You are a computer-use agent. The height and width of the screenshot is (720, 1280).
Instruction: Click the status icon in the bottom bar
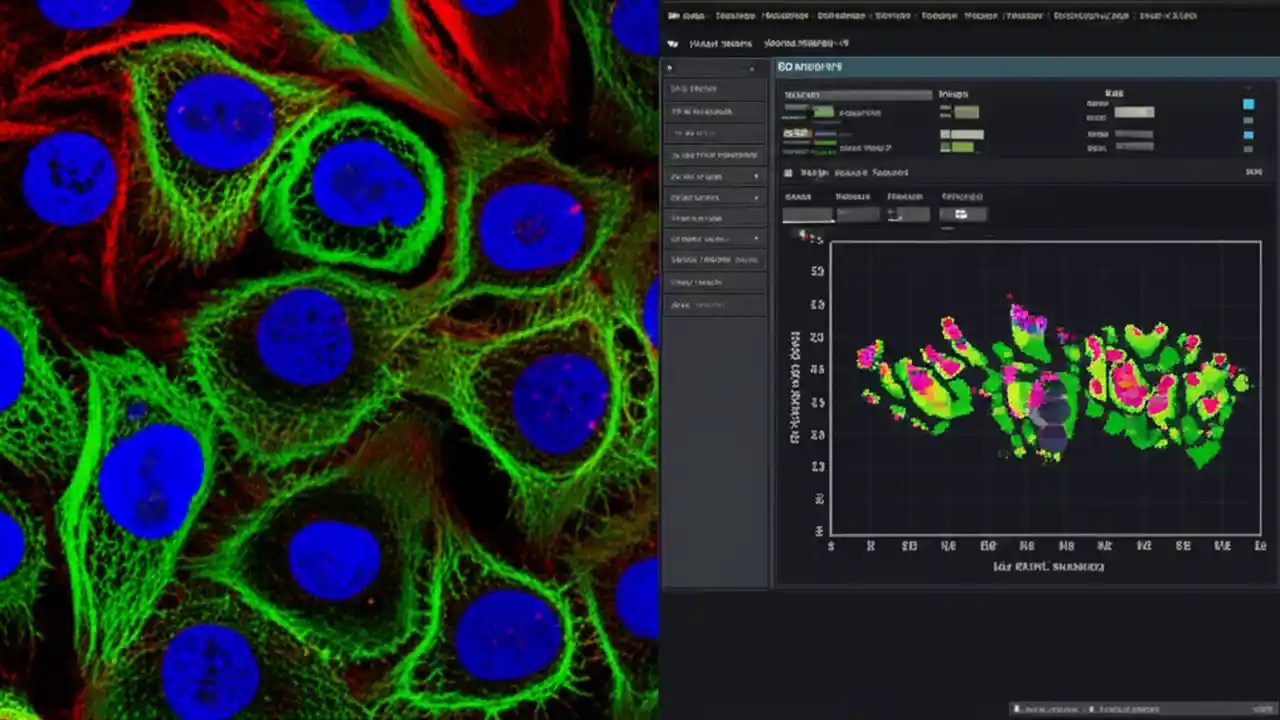tap(1017, 709)
